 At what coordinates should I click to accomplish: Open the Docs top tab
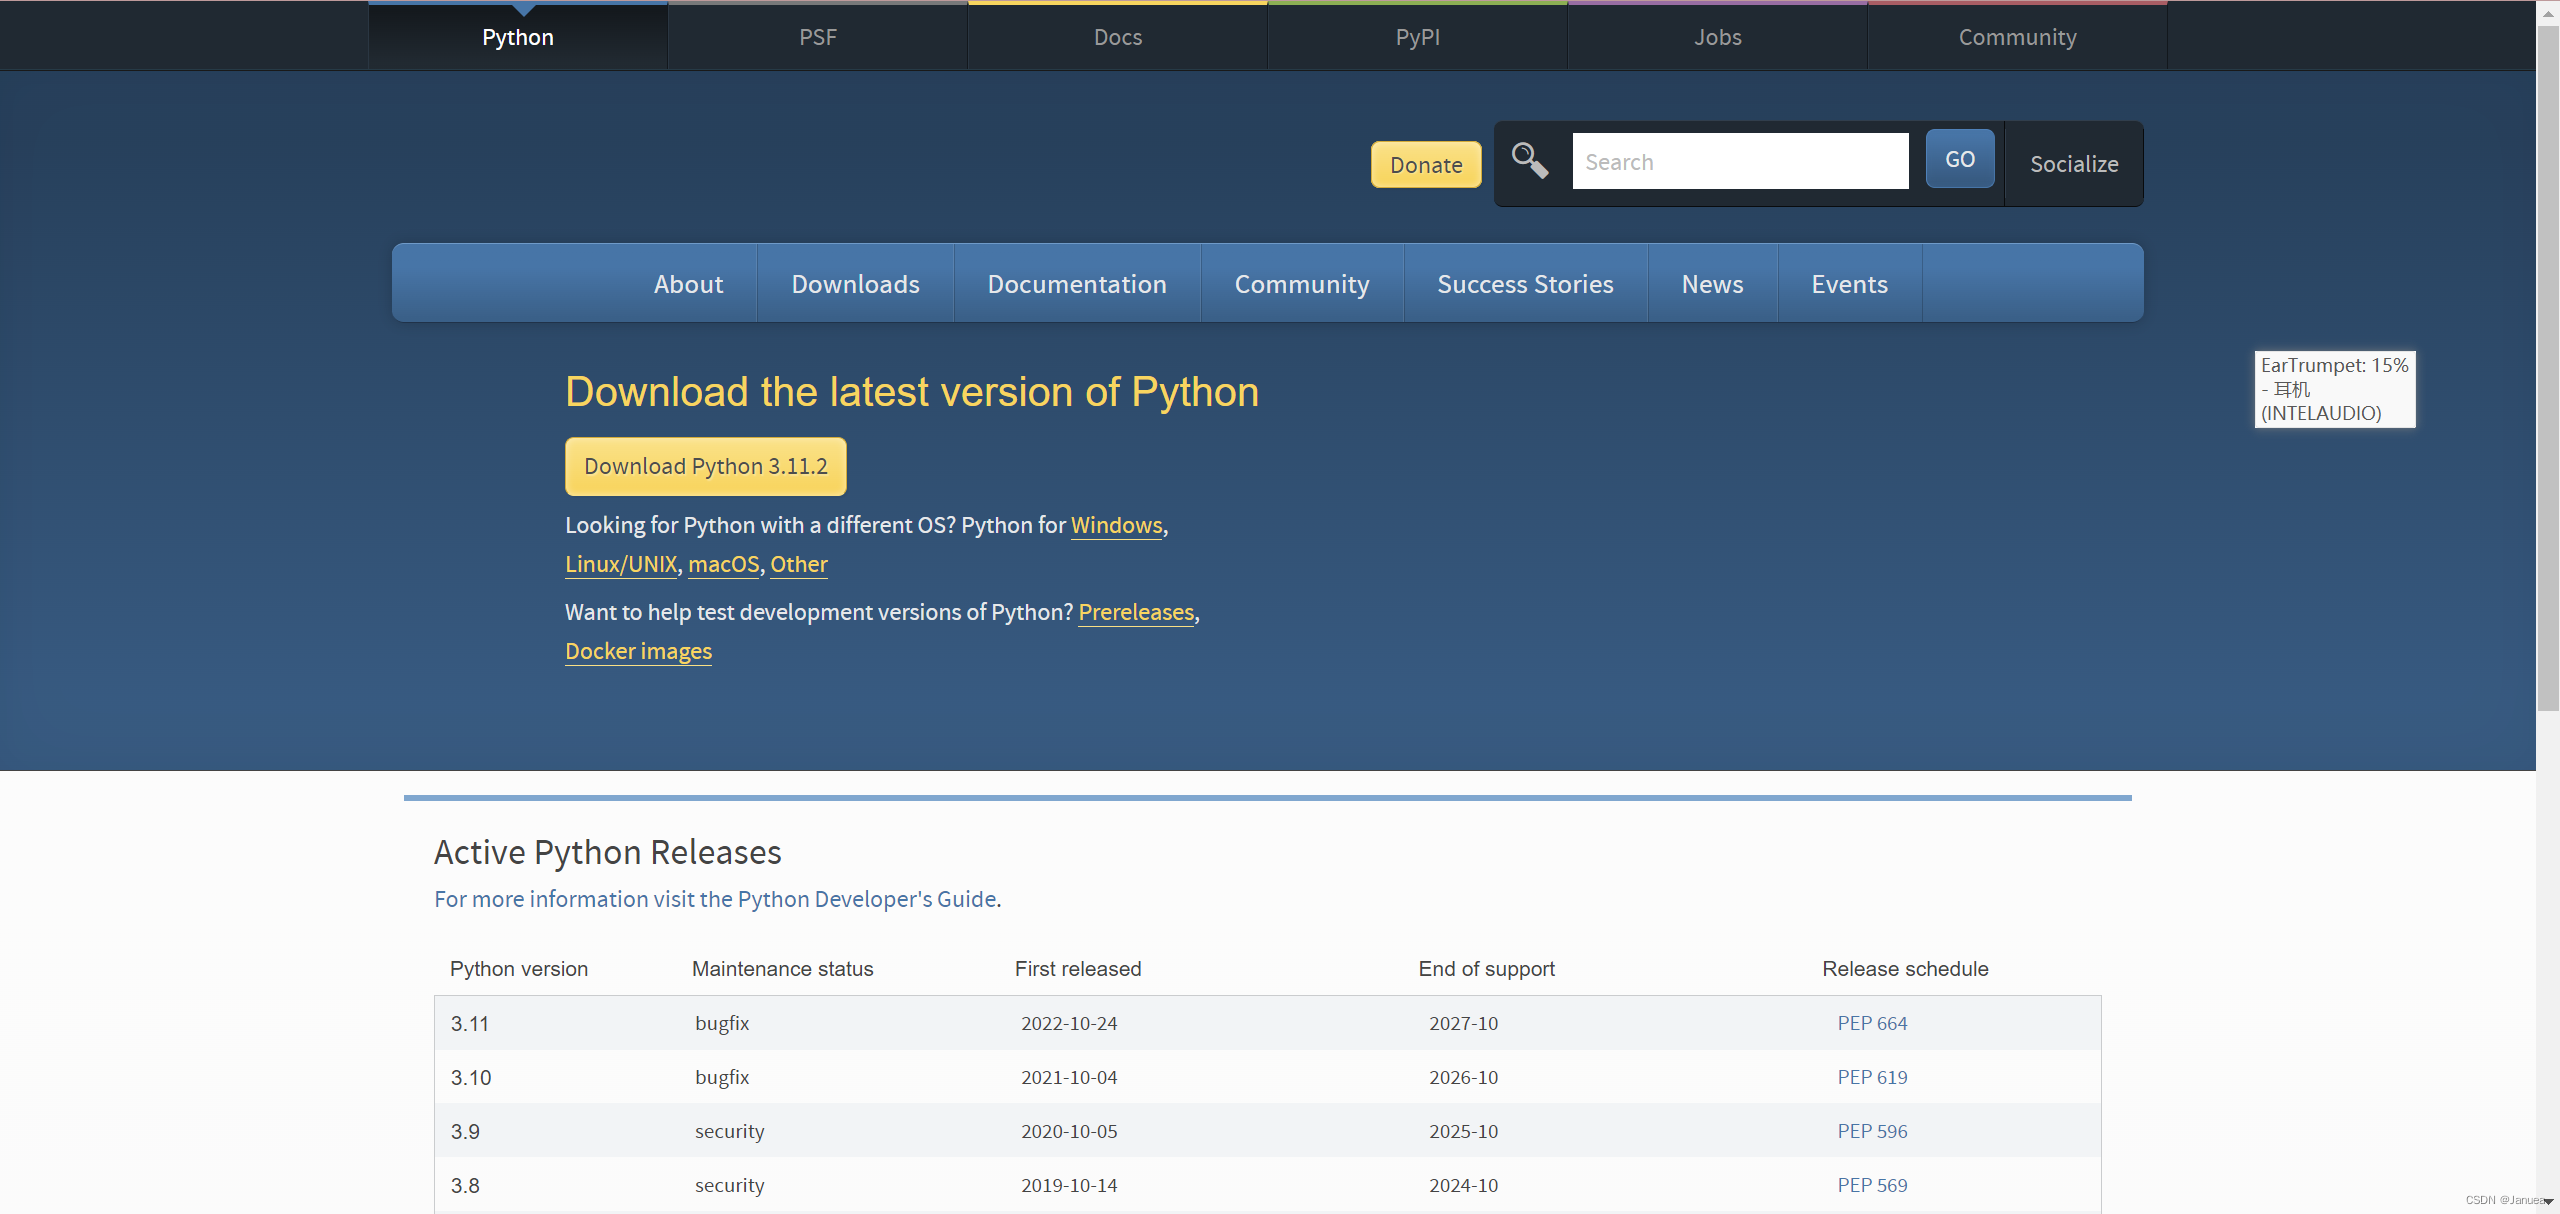coord(1118,37)
